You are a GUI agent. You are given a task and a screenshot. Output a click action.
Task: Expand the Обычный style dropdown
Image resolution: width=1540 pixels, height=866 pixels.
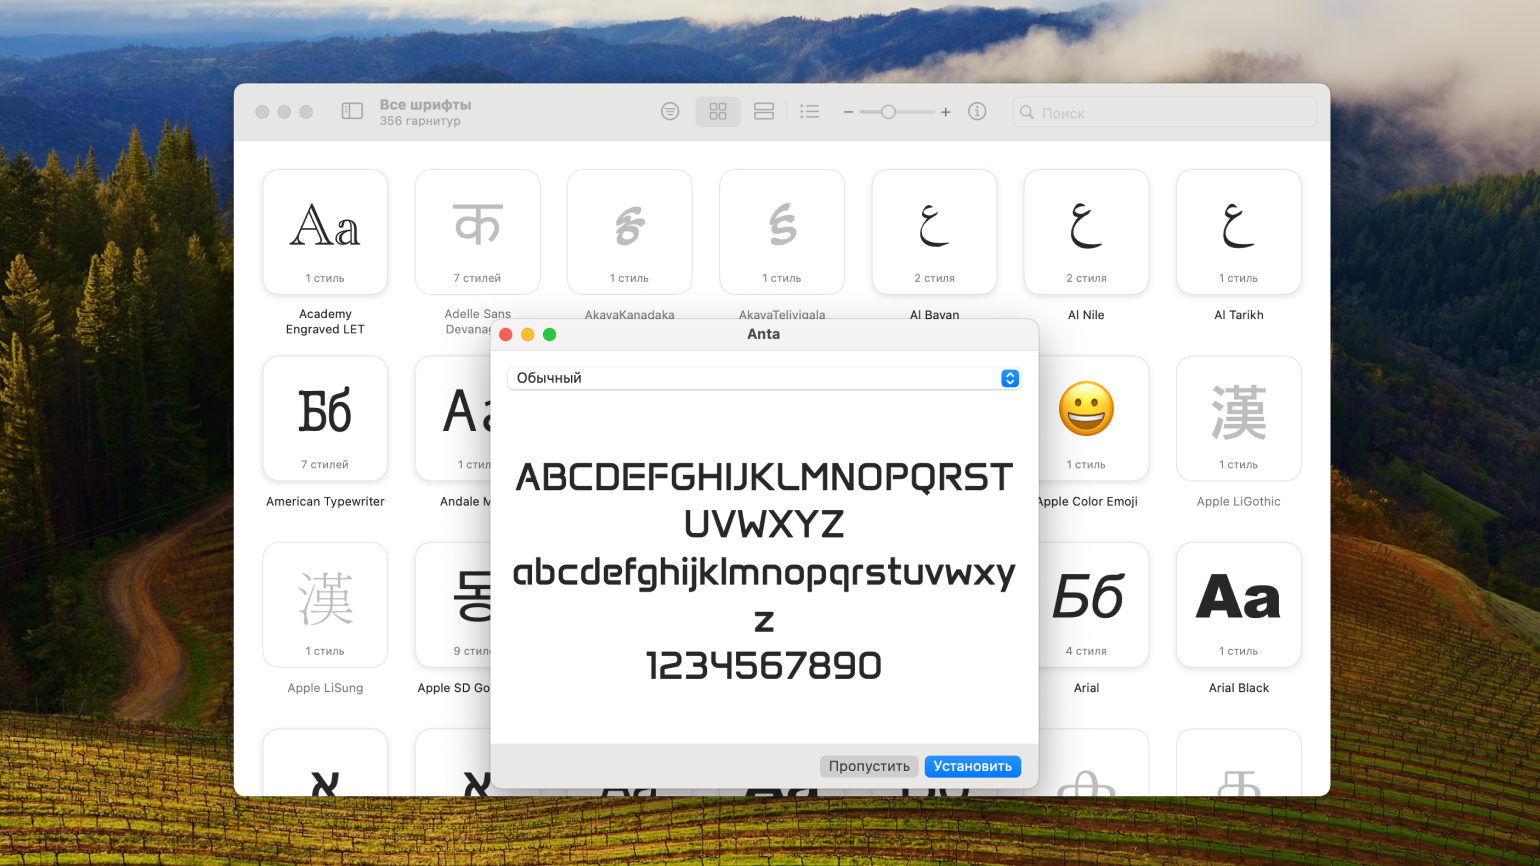[x=1009, y=378]
